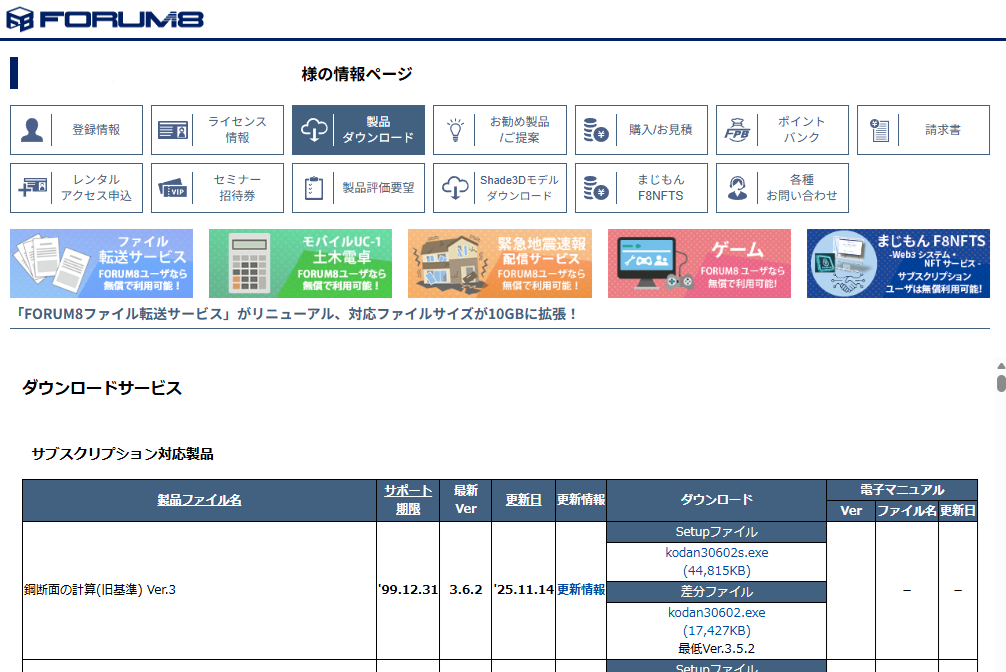Click the ファイル転送サービス banner
The height and width of the screenshot is (672, 1006).
101,263
